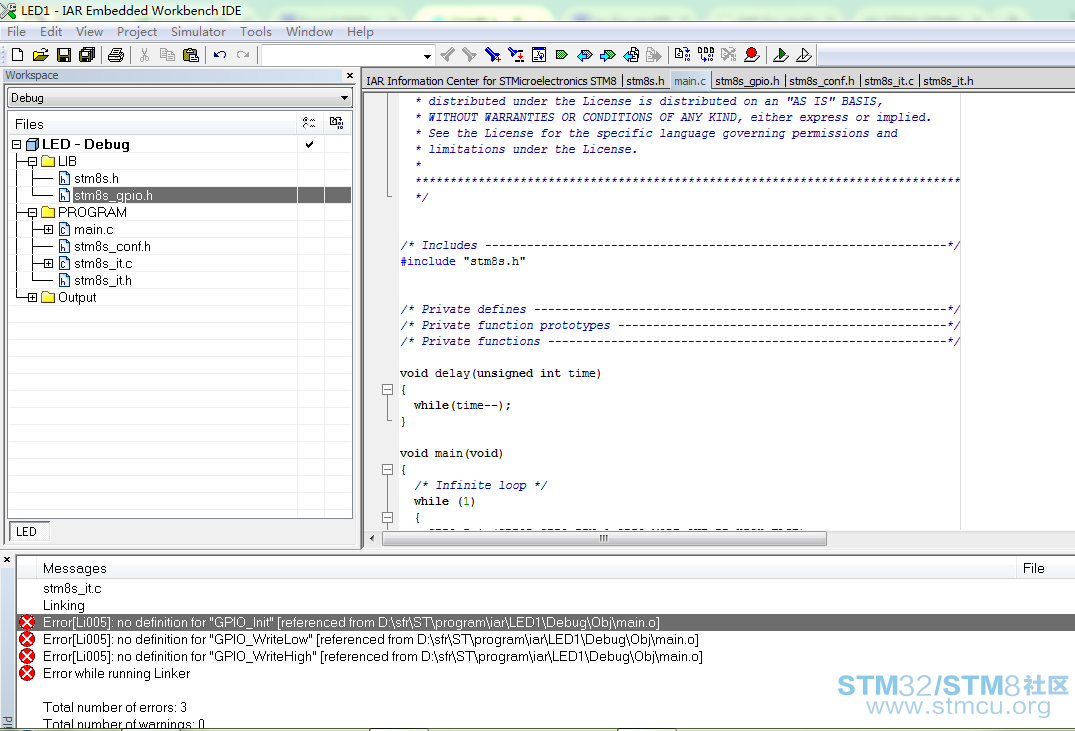The image size is (1075, 731).
Task: Click the workspace build column icon
Action: click(x=336, y=123)
